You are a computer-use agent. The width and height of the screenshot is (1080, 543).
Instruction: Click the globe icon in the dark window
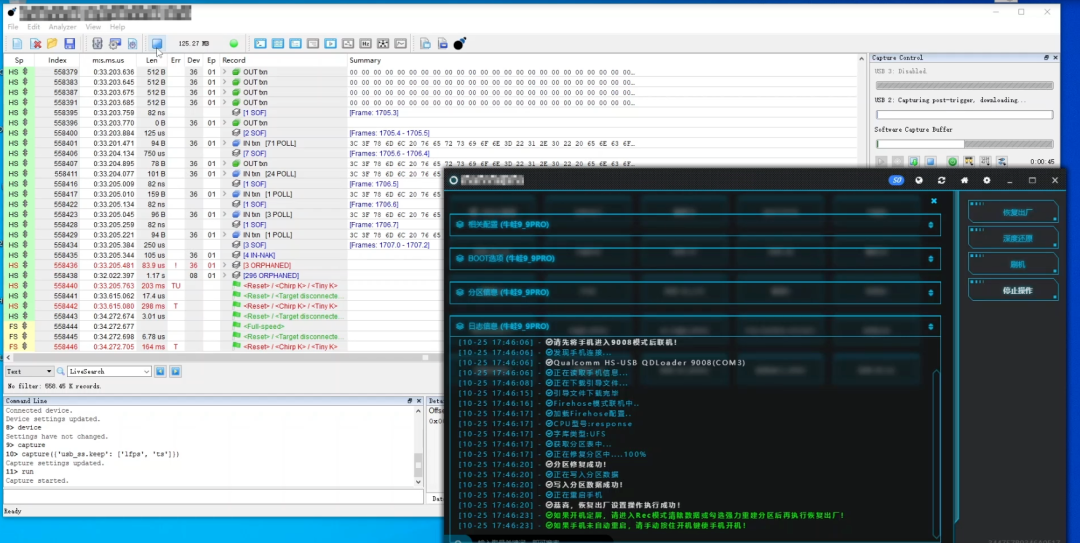click(919, 181)
